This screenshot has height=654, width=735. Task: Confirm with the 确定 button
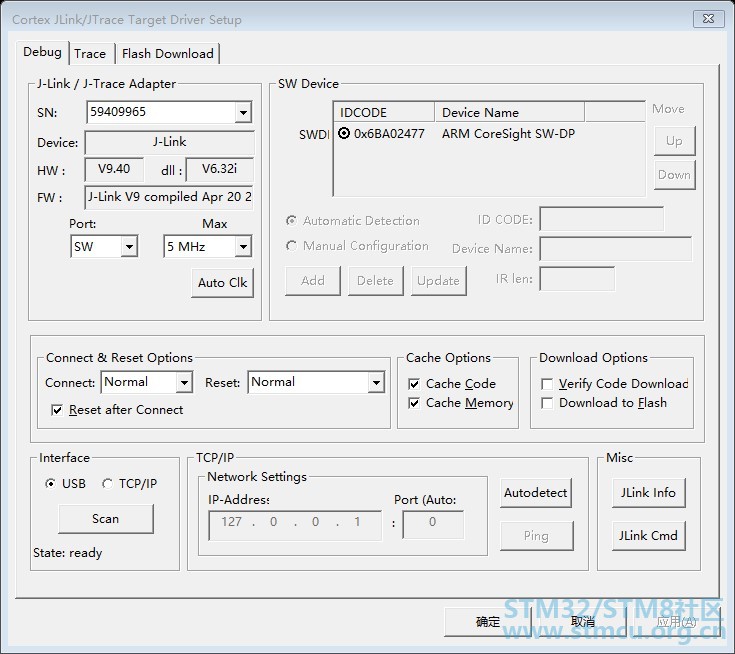coord(488,622)
